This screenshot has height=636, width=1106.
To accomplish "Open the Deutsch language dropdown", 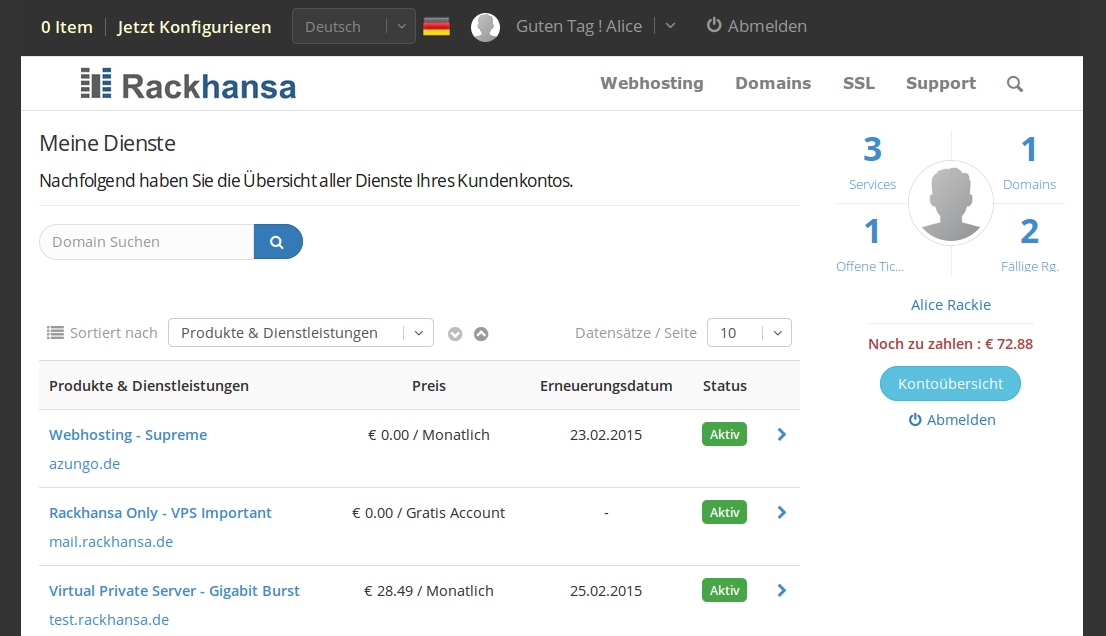I will click(353, 27).
